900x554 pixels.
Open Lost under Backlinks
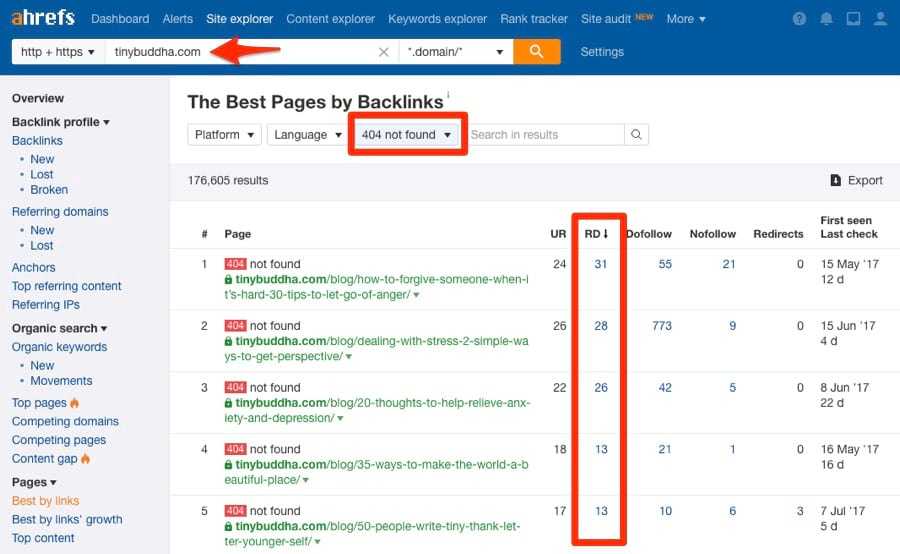point(41,174)
